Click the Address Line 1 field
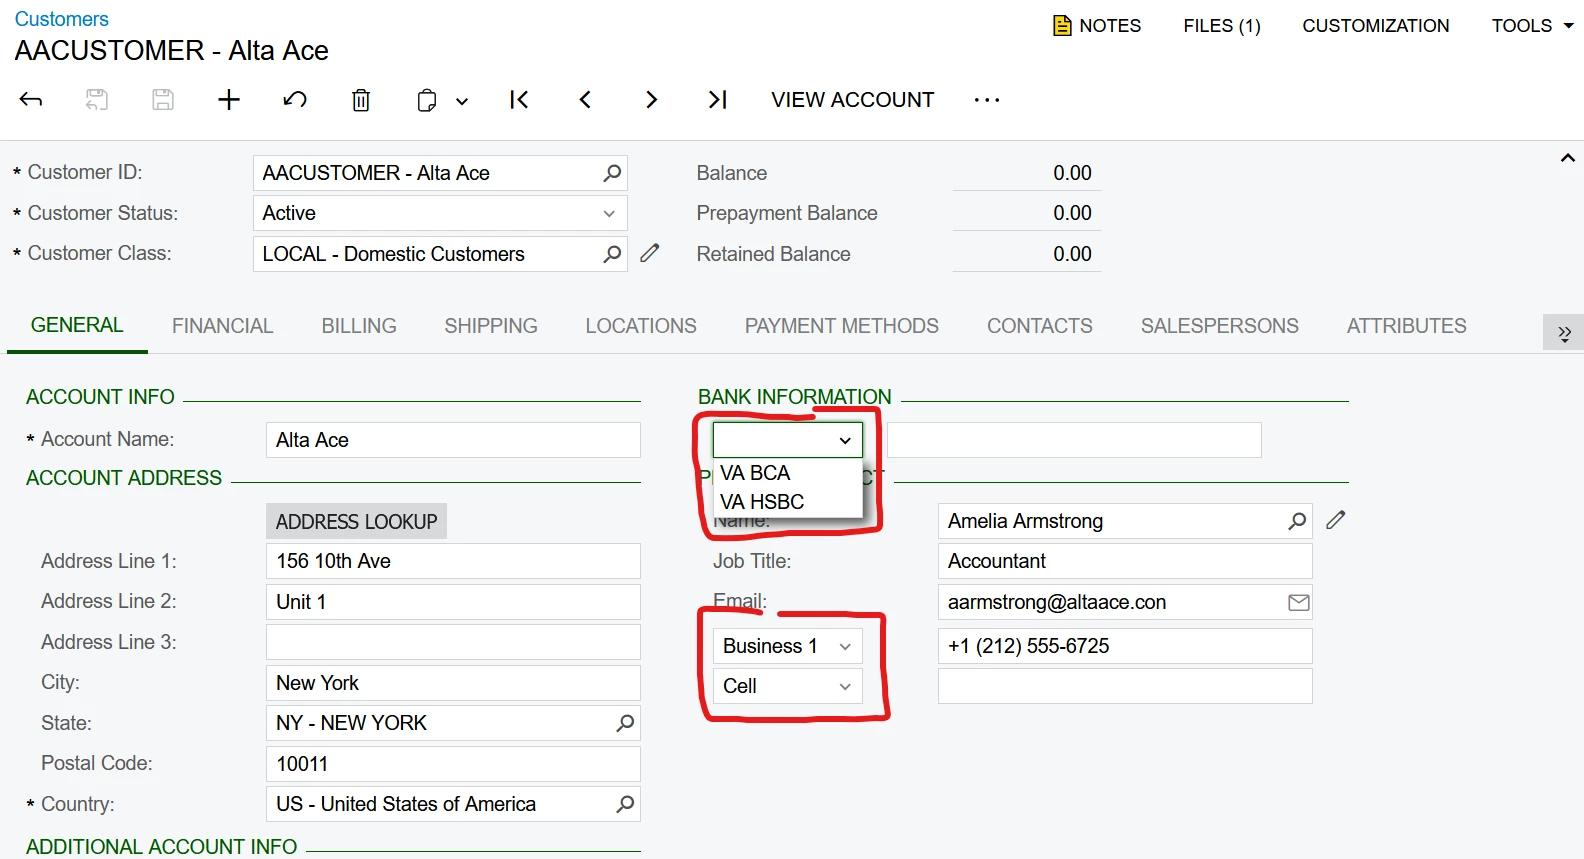The width and height of the screenshot is (1584, 859). coord(453,561)
